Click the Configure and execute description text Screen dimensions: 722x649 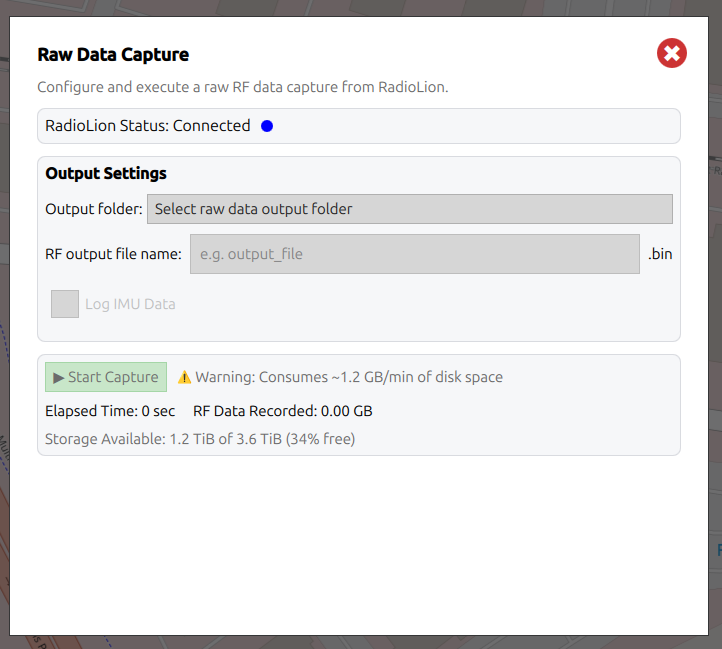point(243,87)
